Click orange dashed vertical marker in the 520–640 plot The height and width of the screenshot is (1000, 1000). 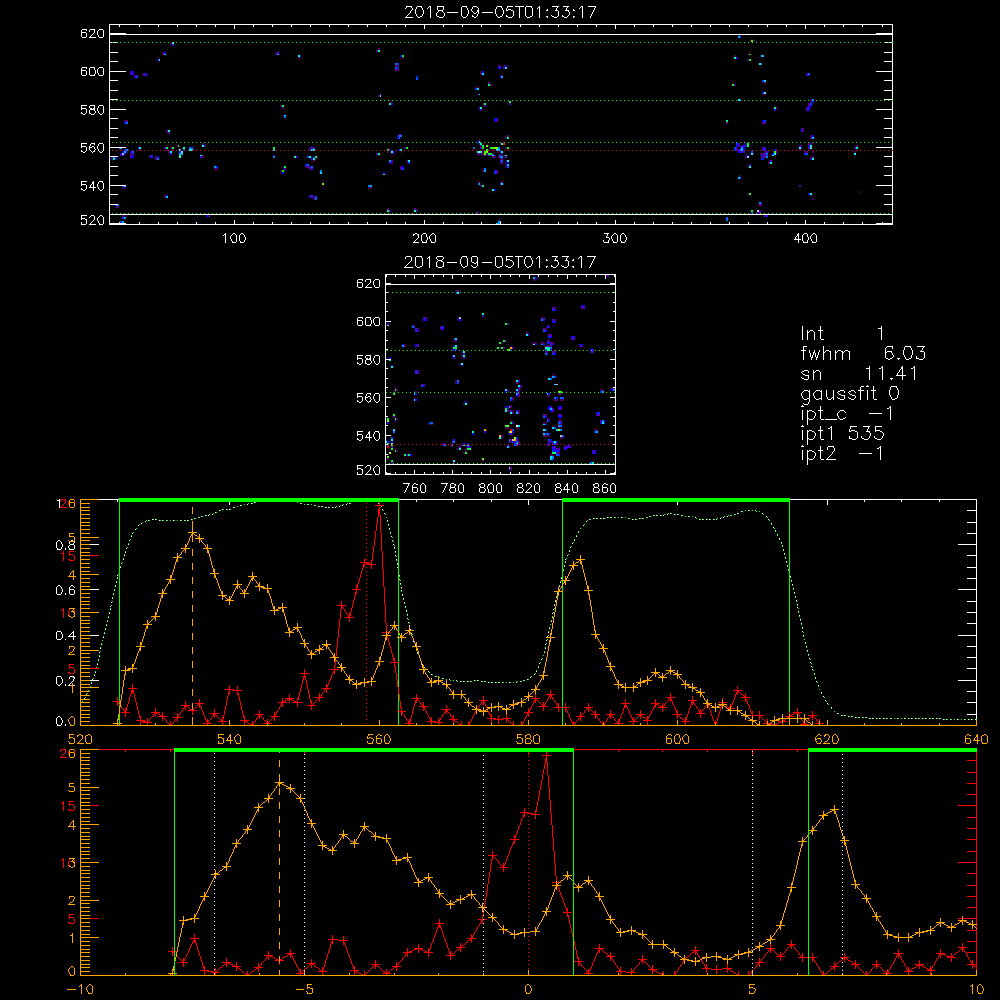pos(193,615)
